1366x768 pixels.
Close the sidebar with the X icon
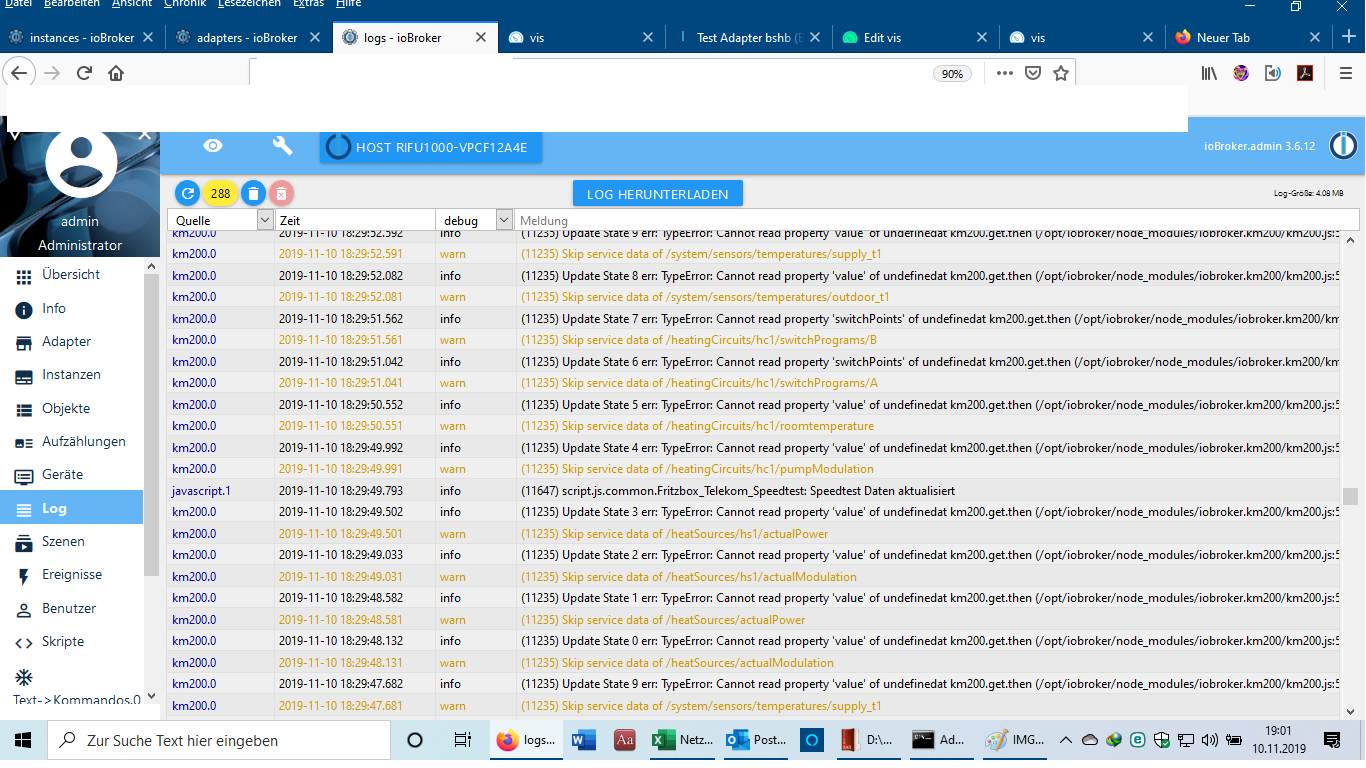coord(145,134)
